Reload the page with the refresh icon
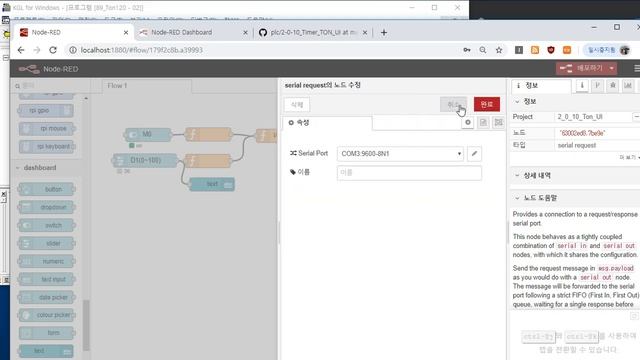This screenshot has width=640, height=360. pyautogui.click(x=53, y=50)
